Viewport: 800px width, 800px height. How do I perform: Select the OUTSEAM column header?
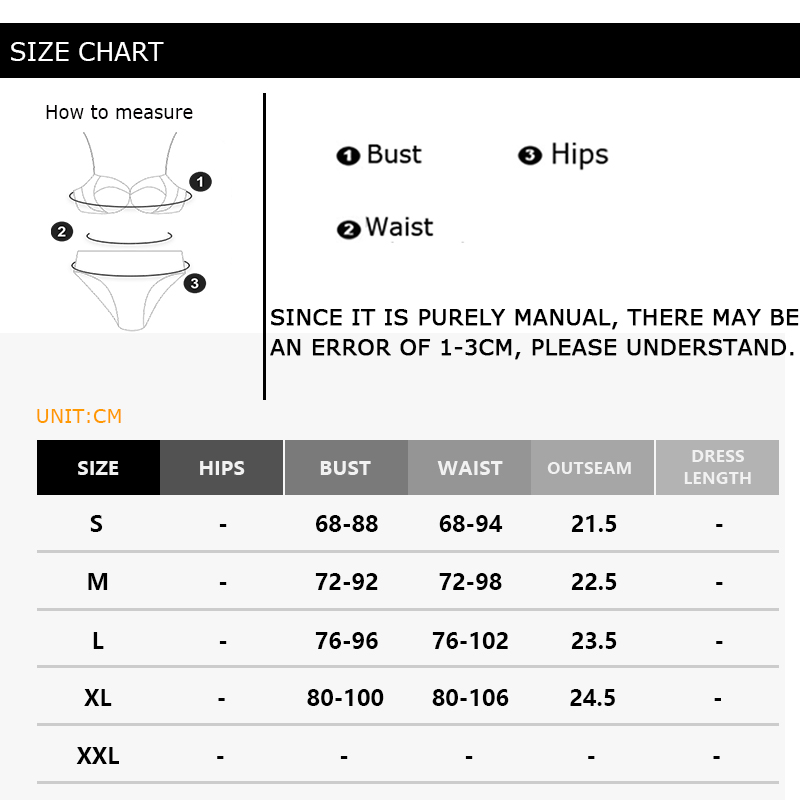pos(590,468)
